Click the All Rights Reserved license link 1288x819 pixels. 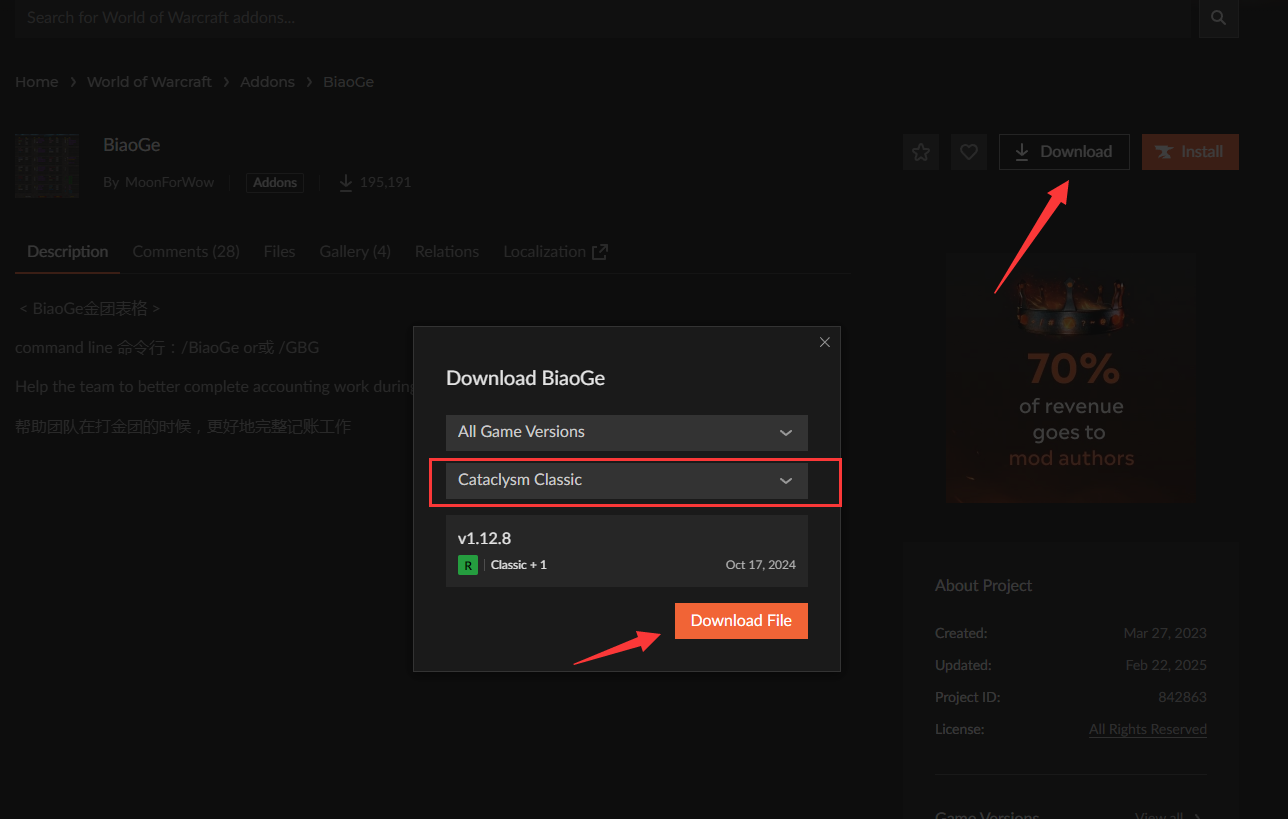[1148, 730]
